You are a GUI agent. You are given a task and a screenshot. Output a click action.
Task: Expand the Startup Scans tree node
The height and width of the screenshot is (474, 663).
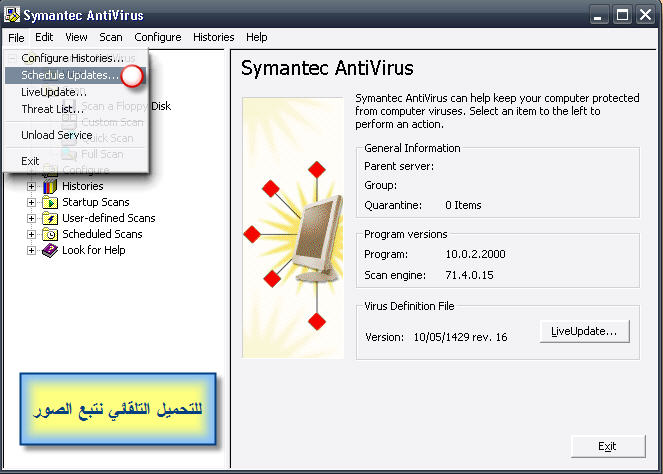tap(31, 202)
